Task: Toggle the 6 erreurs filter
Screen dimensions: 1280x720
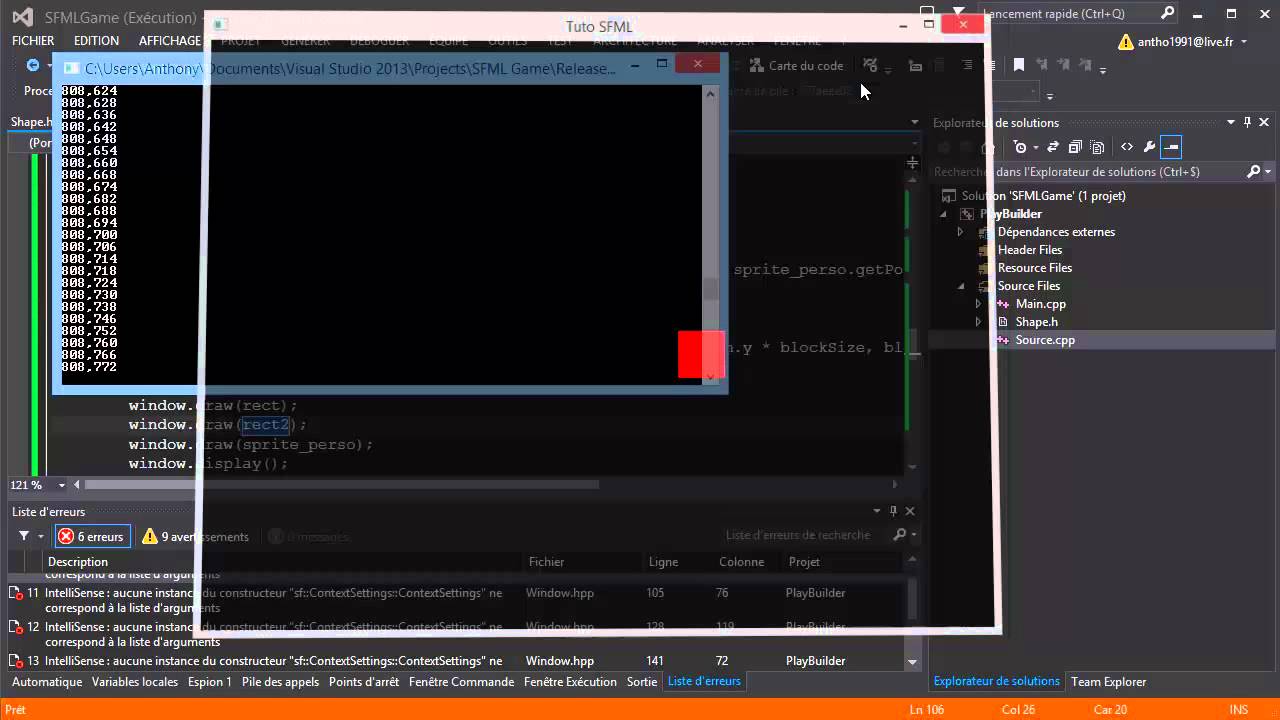Action: pyautogui.click(x=92, y=536)
